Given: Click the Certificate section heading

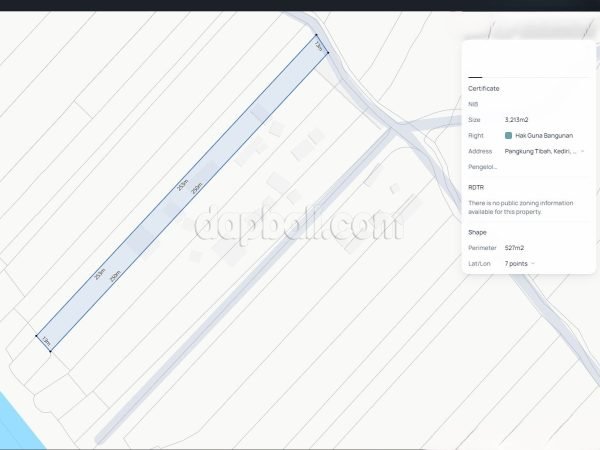Looking at the screenshot, I should coord(484,88).
